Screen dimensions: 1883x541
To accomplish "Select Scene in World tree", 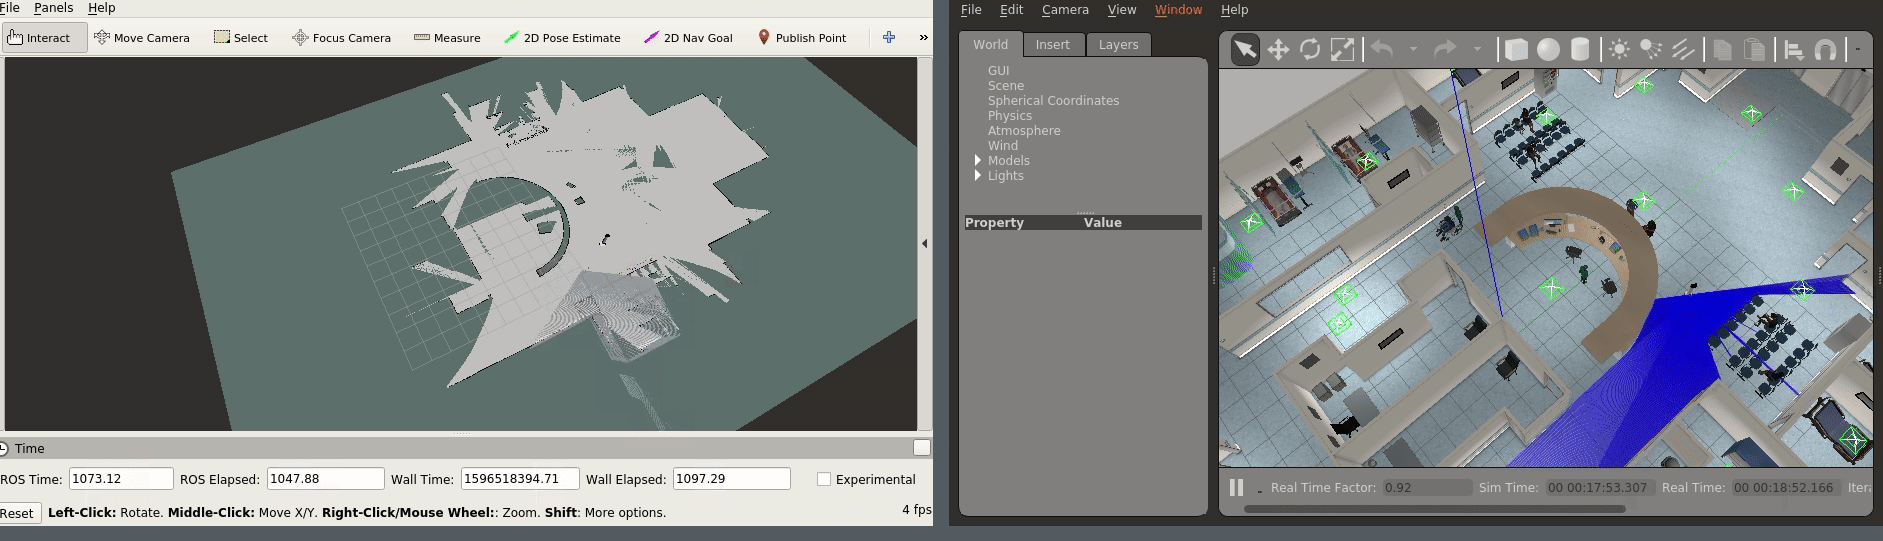I will [x=1006, y=86].
